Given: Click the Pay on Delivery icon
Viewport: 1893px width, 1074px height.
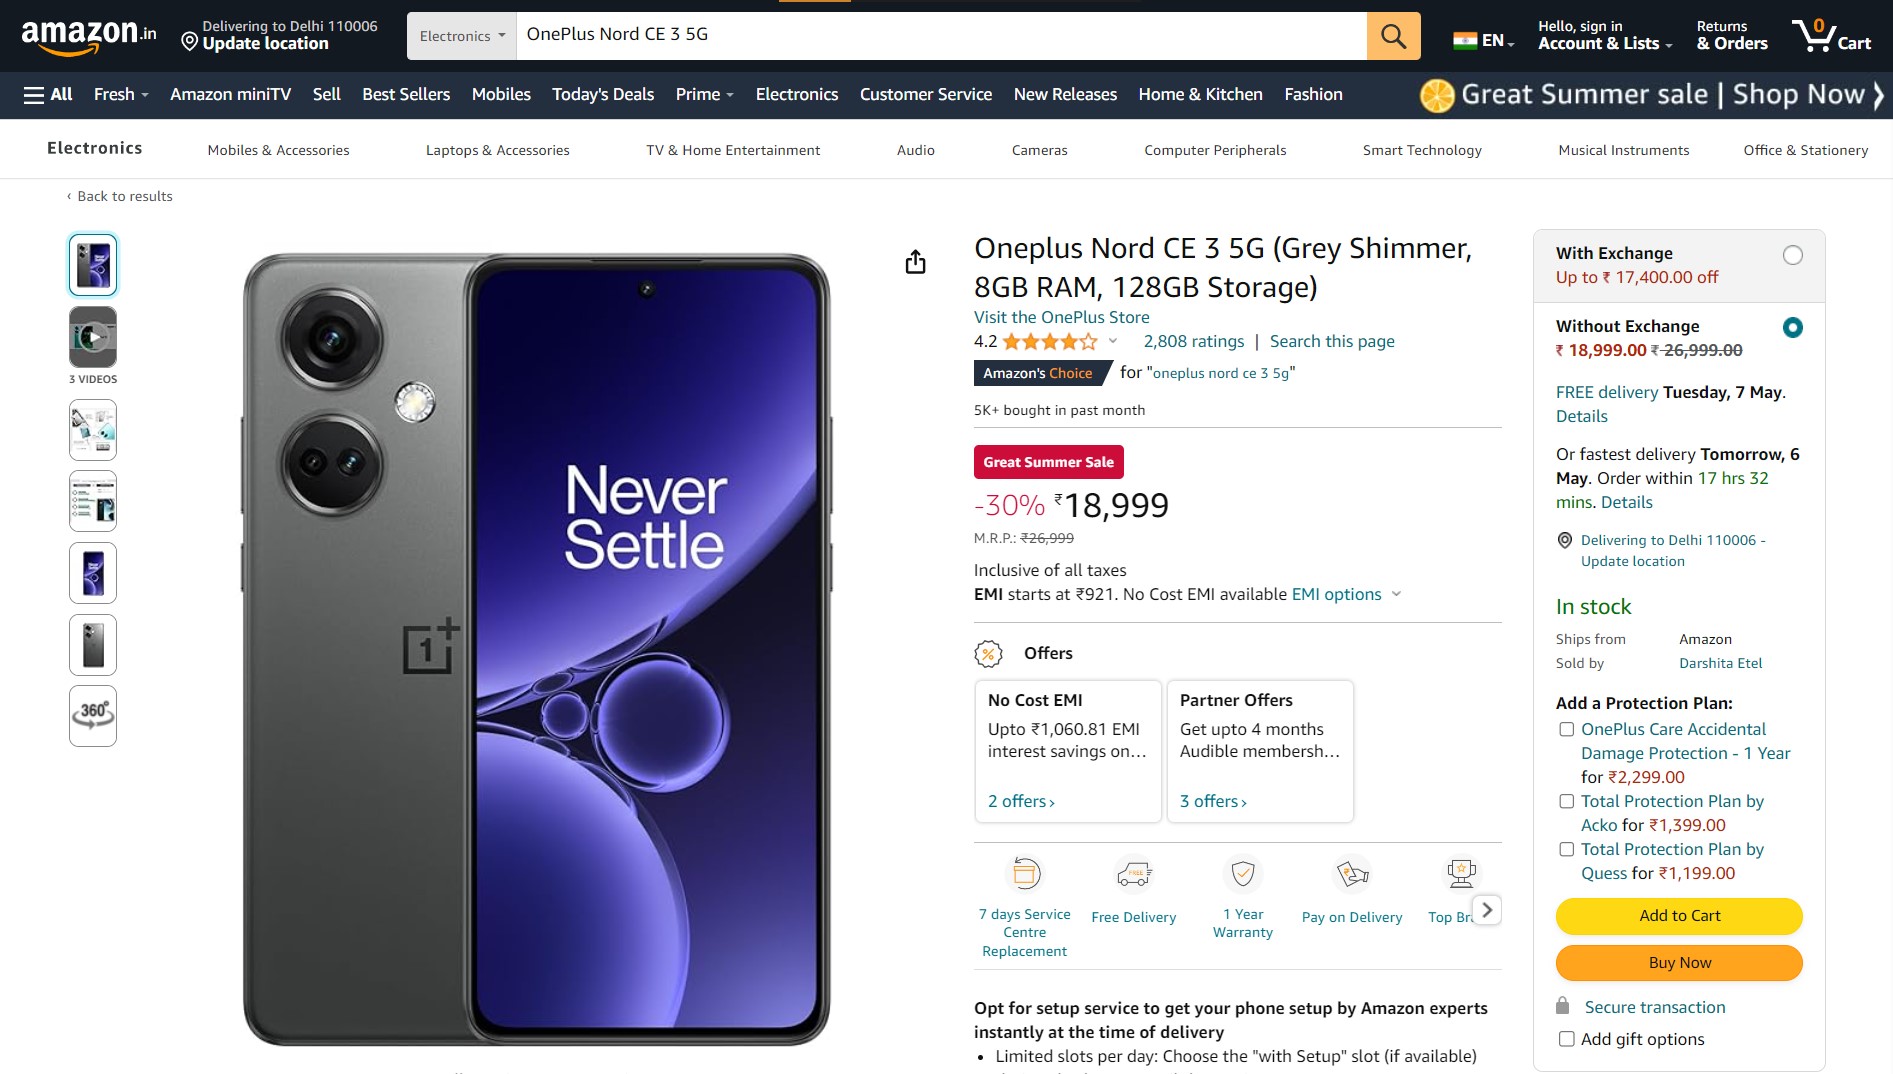Looking at the screenshot, I should pyautogui.click(x=1351, y=871).
